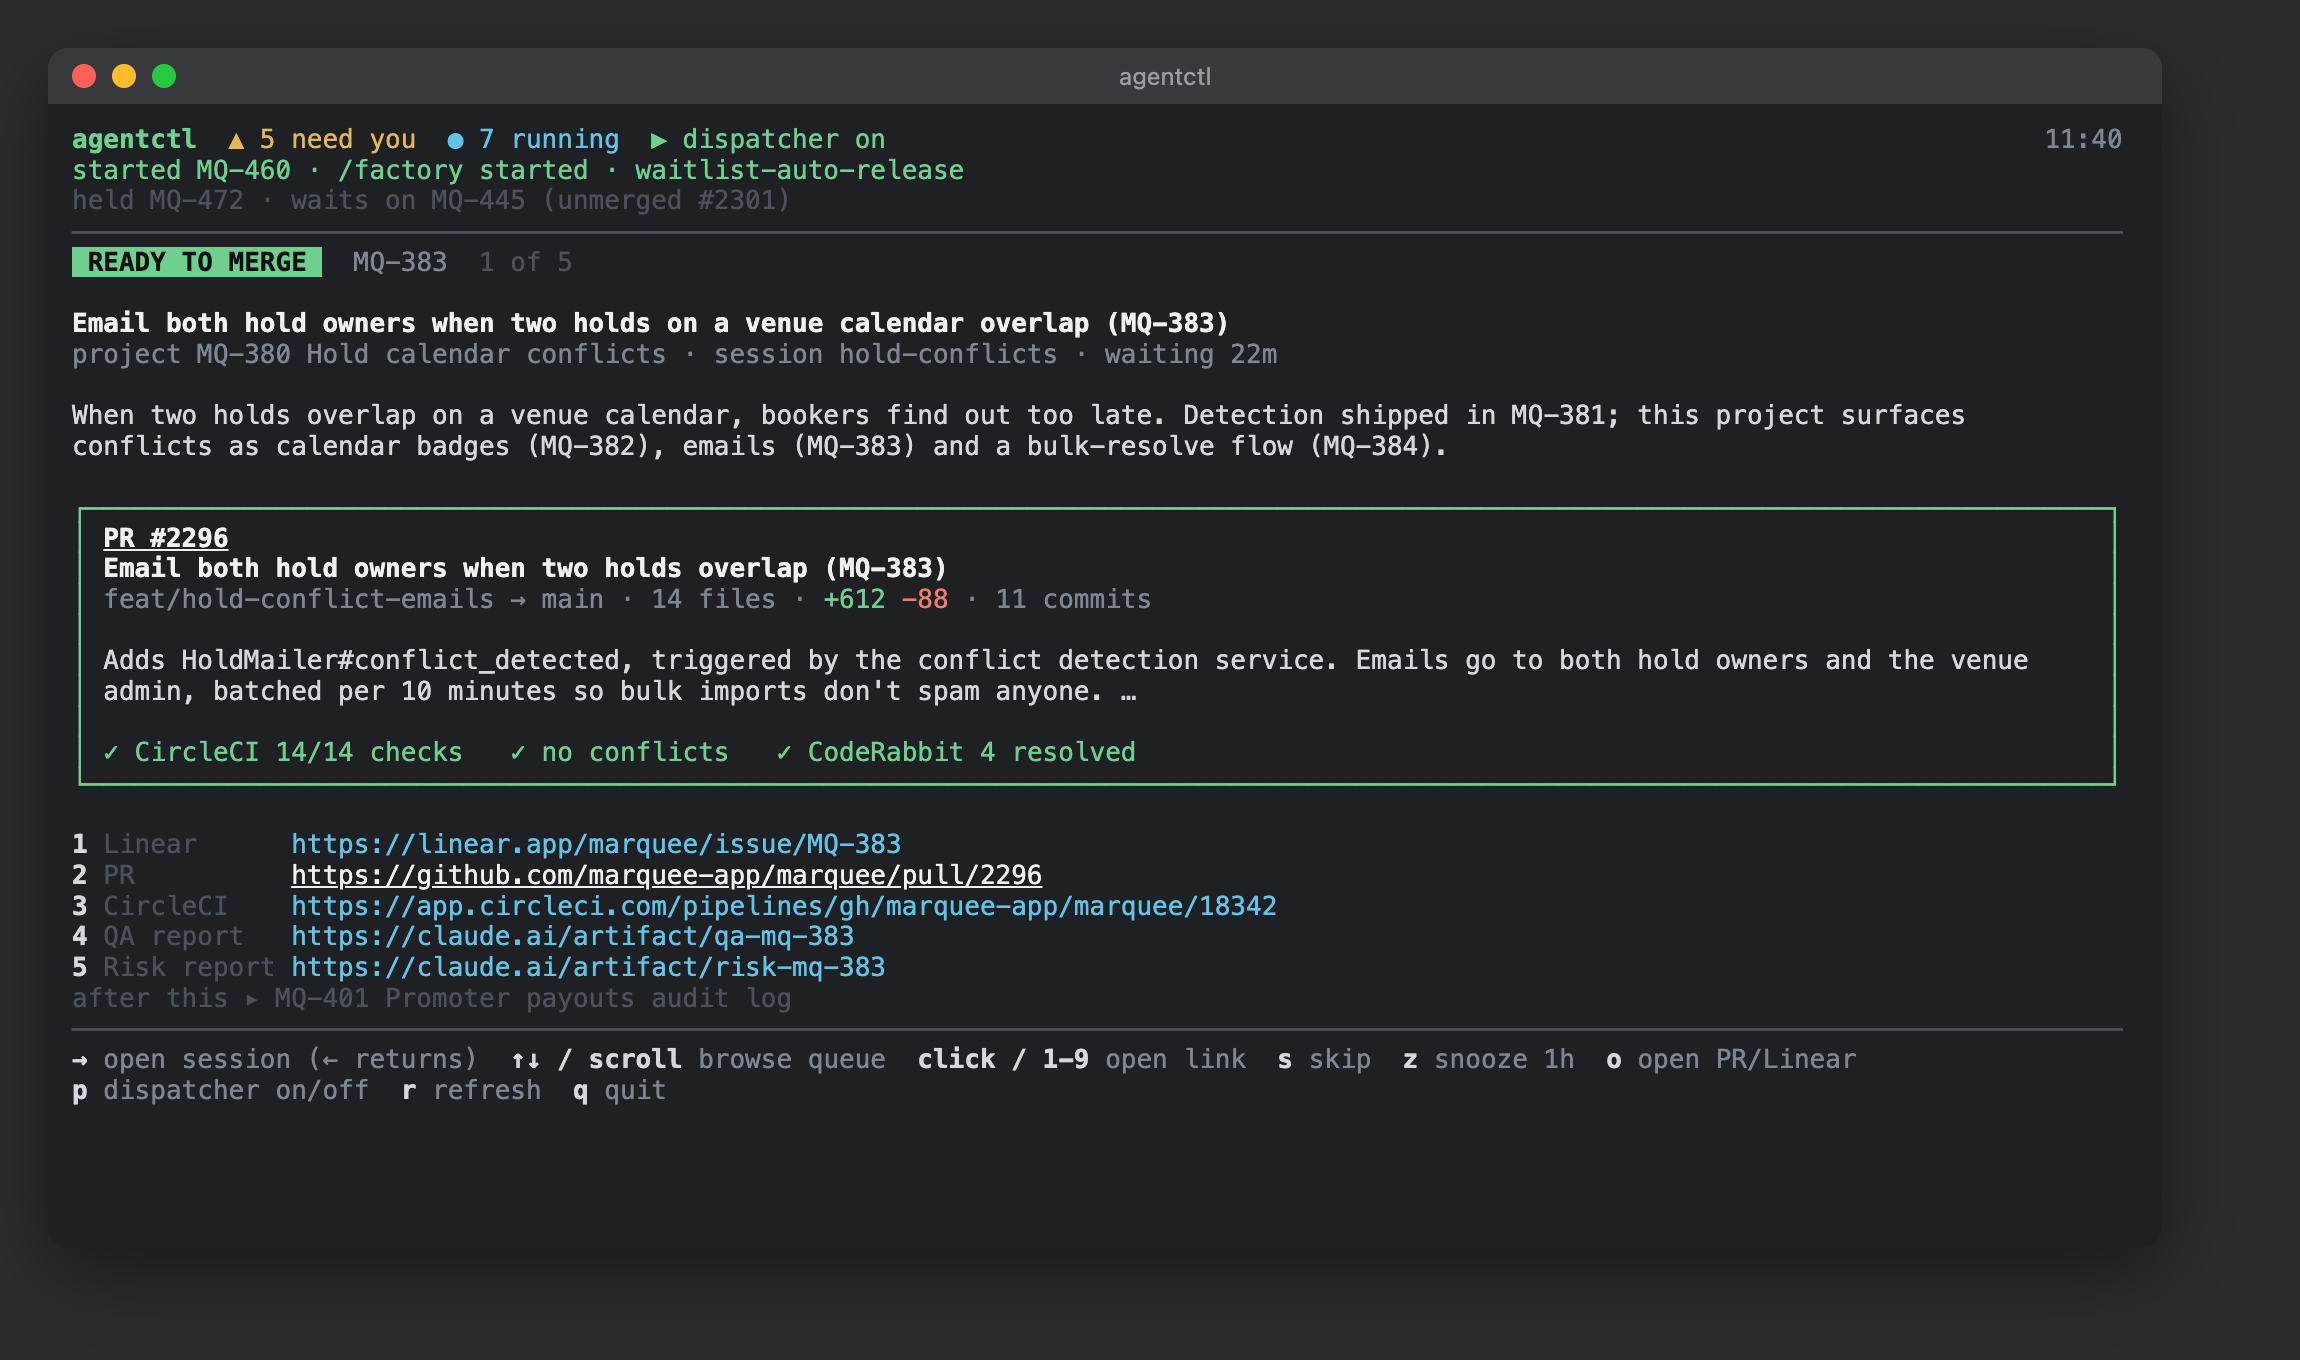This screenshot has width=2300, height=1360.
Task: Click 'dispatcher on' status text
Action: (784, 139)
